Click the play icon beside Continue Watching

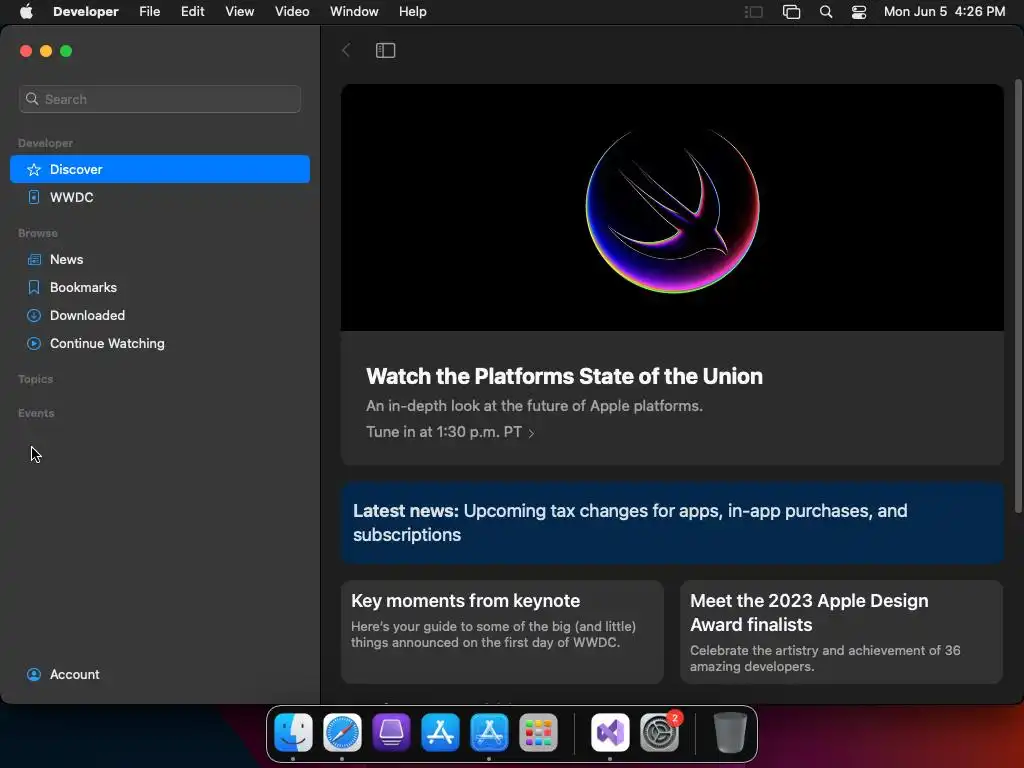pos(34,344)
